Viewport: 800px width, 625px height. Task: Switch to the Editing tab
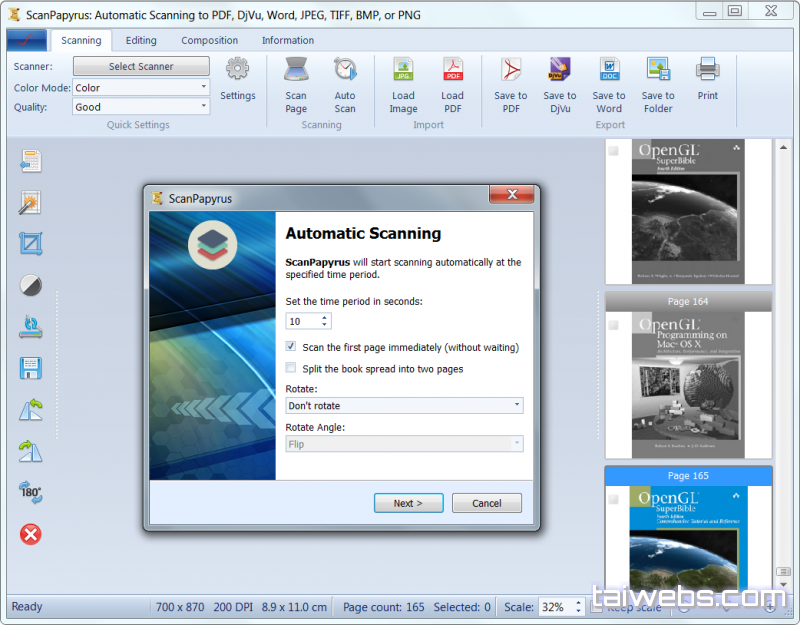(x=141, y=41)
